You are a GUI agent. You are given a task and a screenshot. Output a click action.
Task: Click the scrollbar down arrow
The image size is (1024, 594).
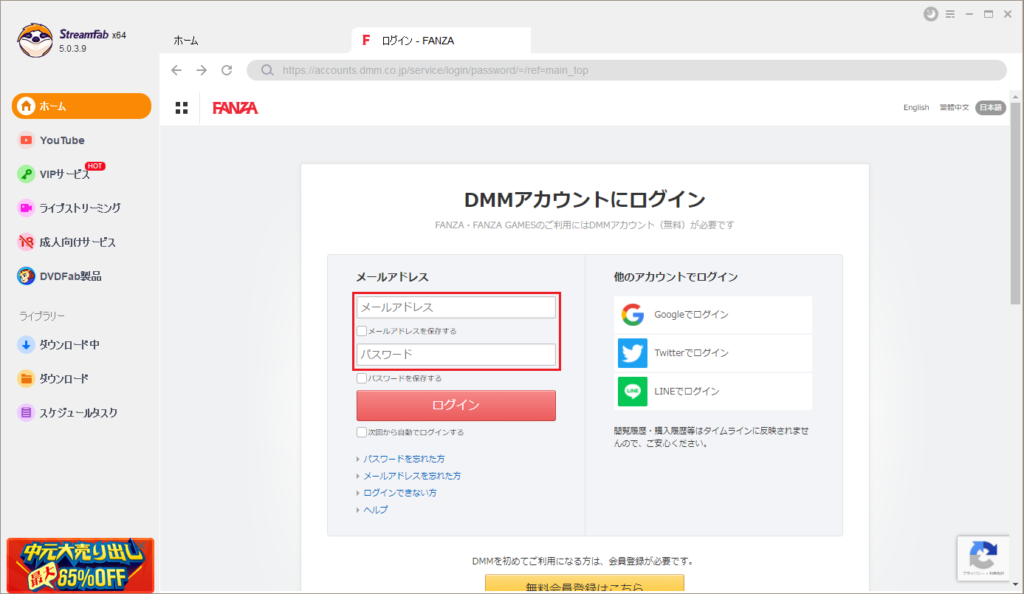pyautogui.click(x=1015, y=584)
